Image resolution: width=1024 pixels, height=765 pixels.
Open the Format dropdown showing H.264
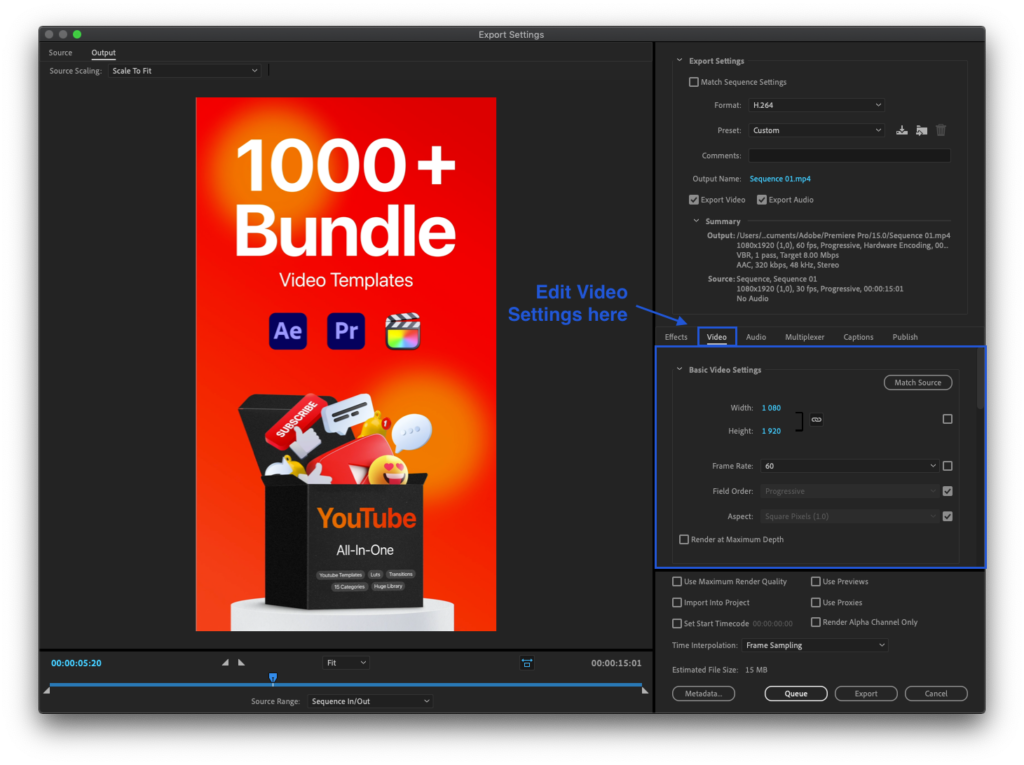tap(816, 105)
